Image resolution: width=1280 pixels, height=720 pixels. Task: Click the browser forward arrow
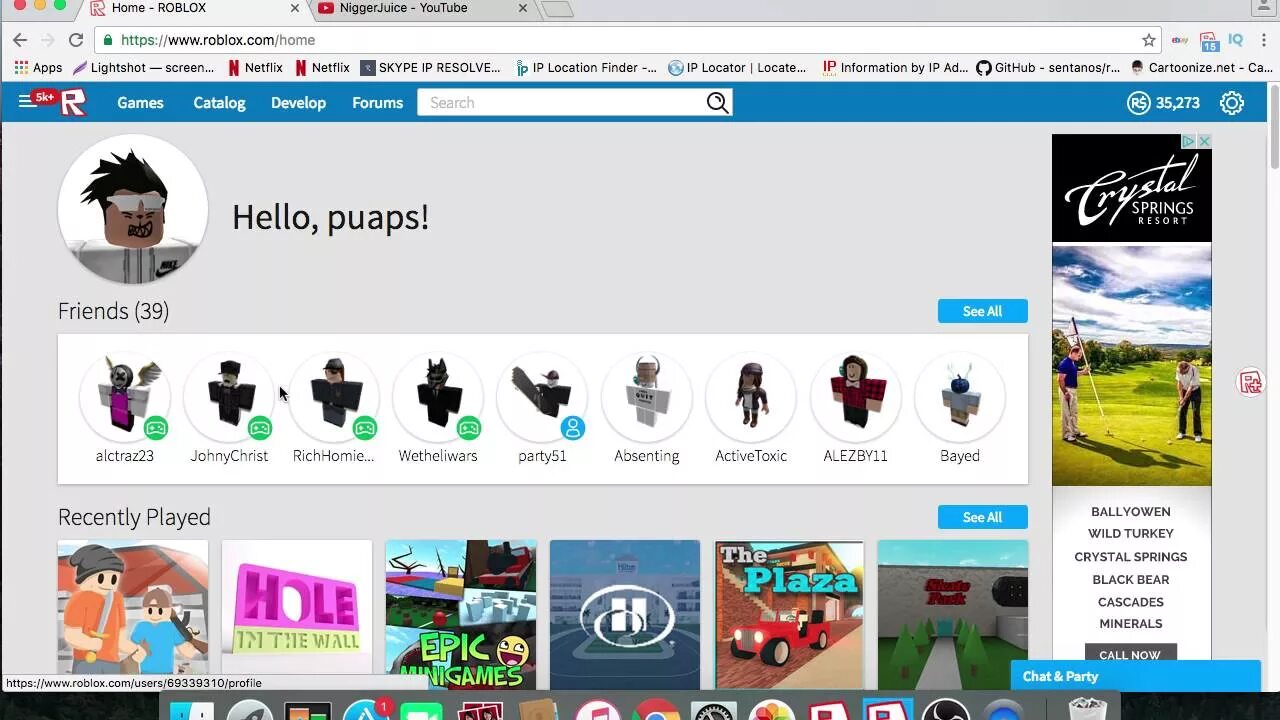pos(47,40)
